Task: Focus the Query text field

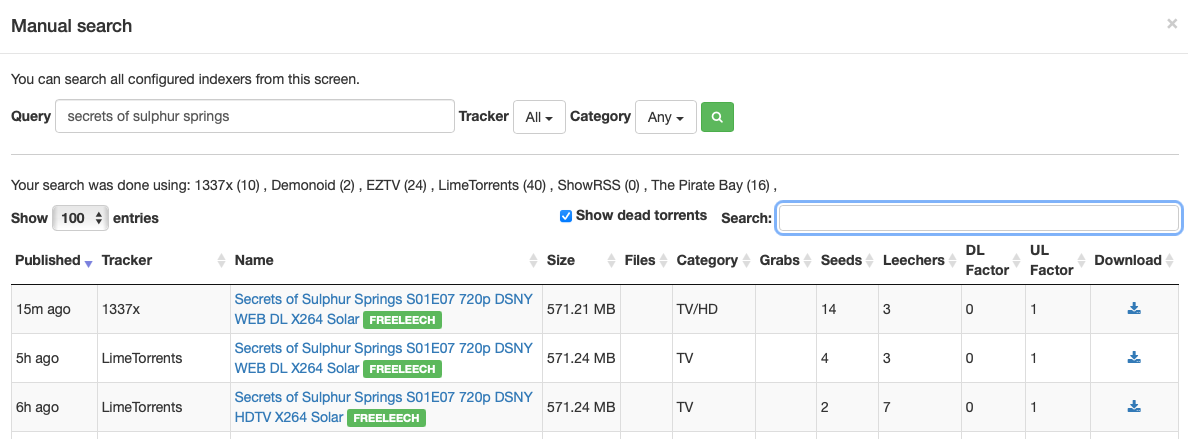Action: pos(255,116)
